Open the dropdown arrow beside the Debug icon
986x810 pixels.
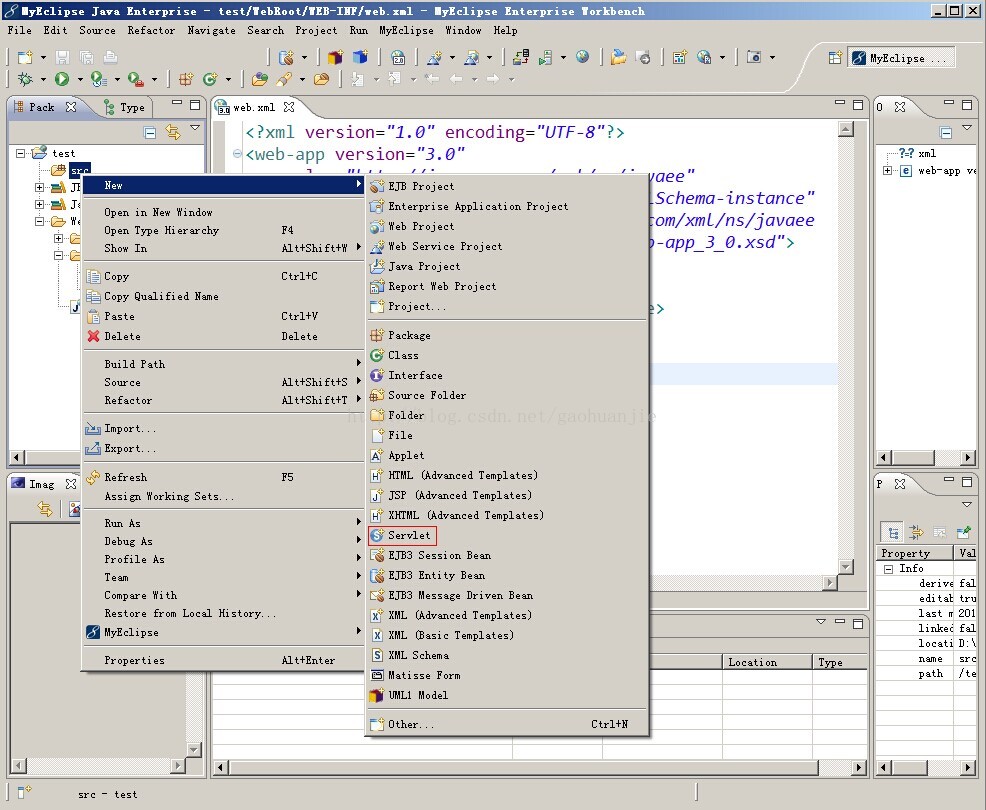(43, 79)
